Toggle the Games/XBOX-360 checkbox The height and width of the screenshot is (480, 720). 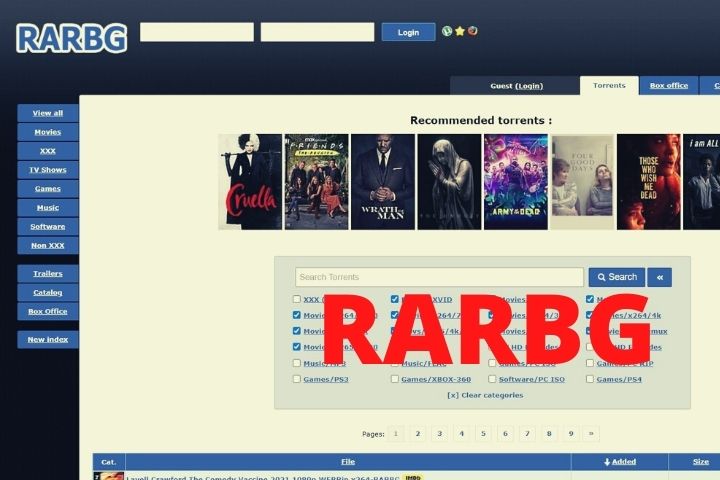(x=394, y=379)
